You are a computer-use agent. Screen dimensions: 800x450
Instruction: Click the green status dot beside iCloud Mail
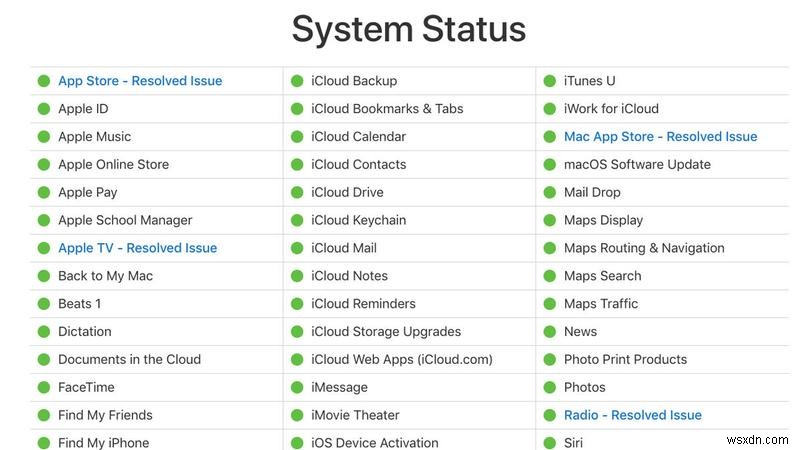click(297, 248)
